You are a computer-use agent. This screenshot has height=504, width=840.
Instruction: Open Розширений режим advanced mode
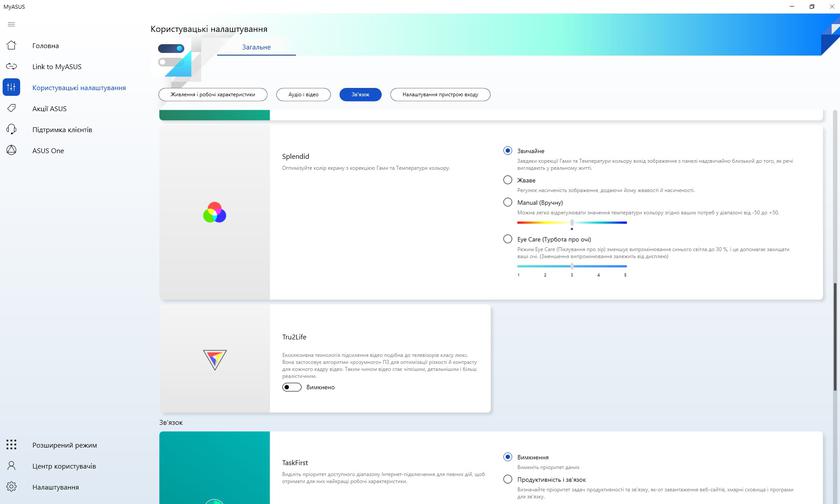point(64,445)
